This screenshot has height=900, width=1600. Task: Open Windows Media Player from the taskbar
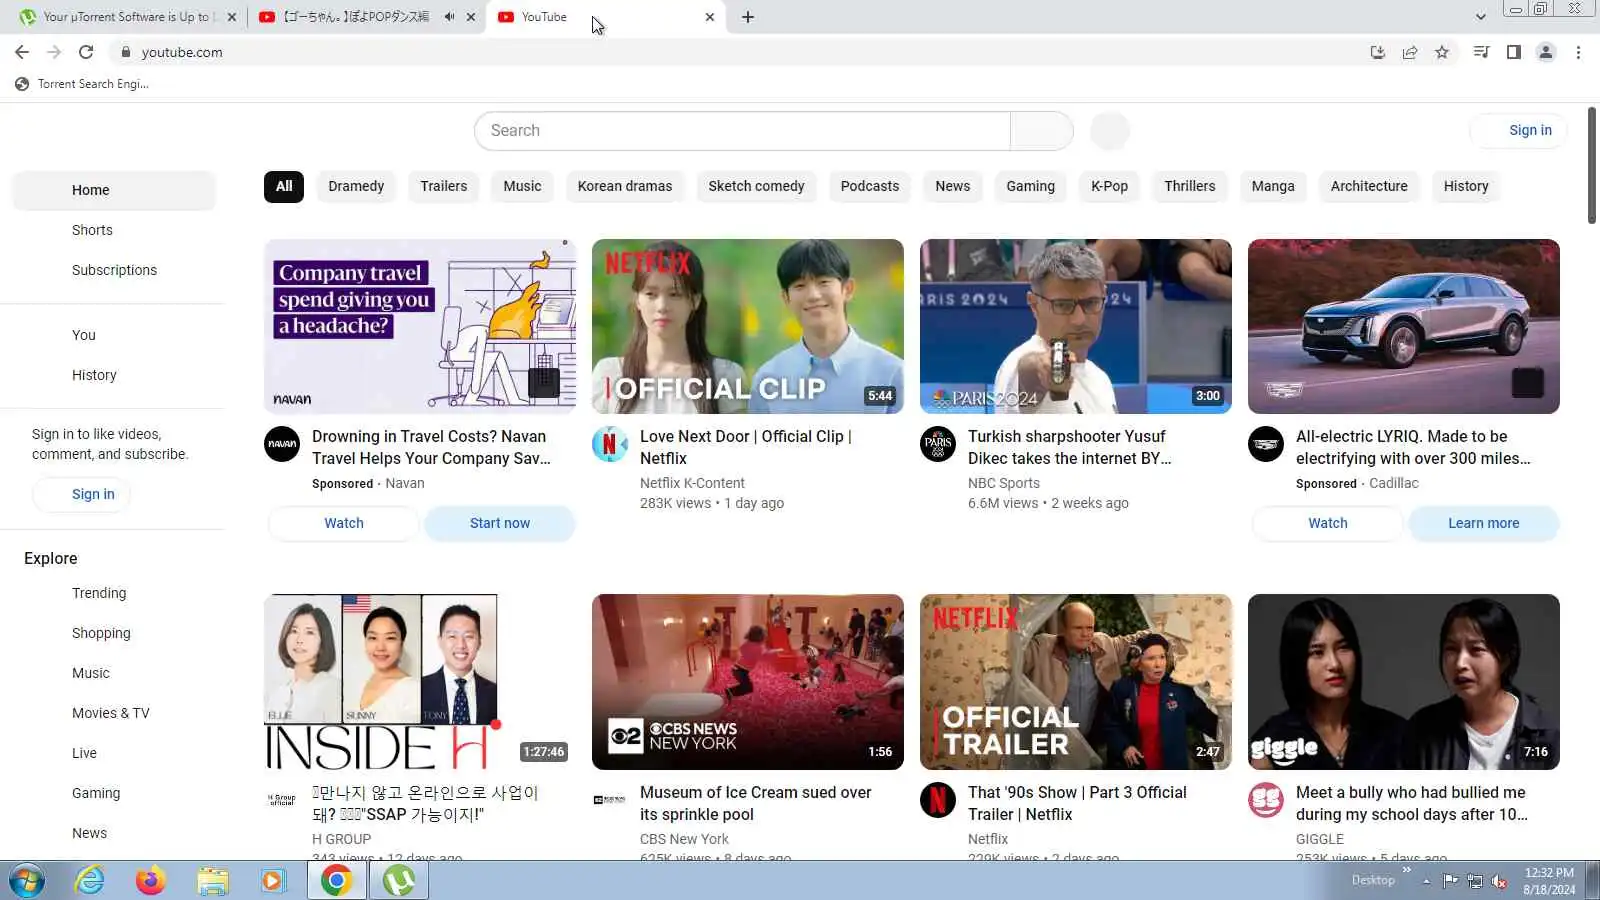[x=272, y=881]
